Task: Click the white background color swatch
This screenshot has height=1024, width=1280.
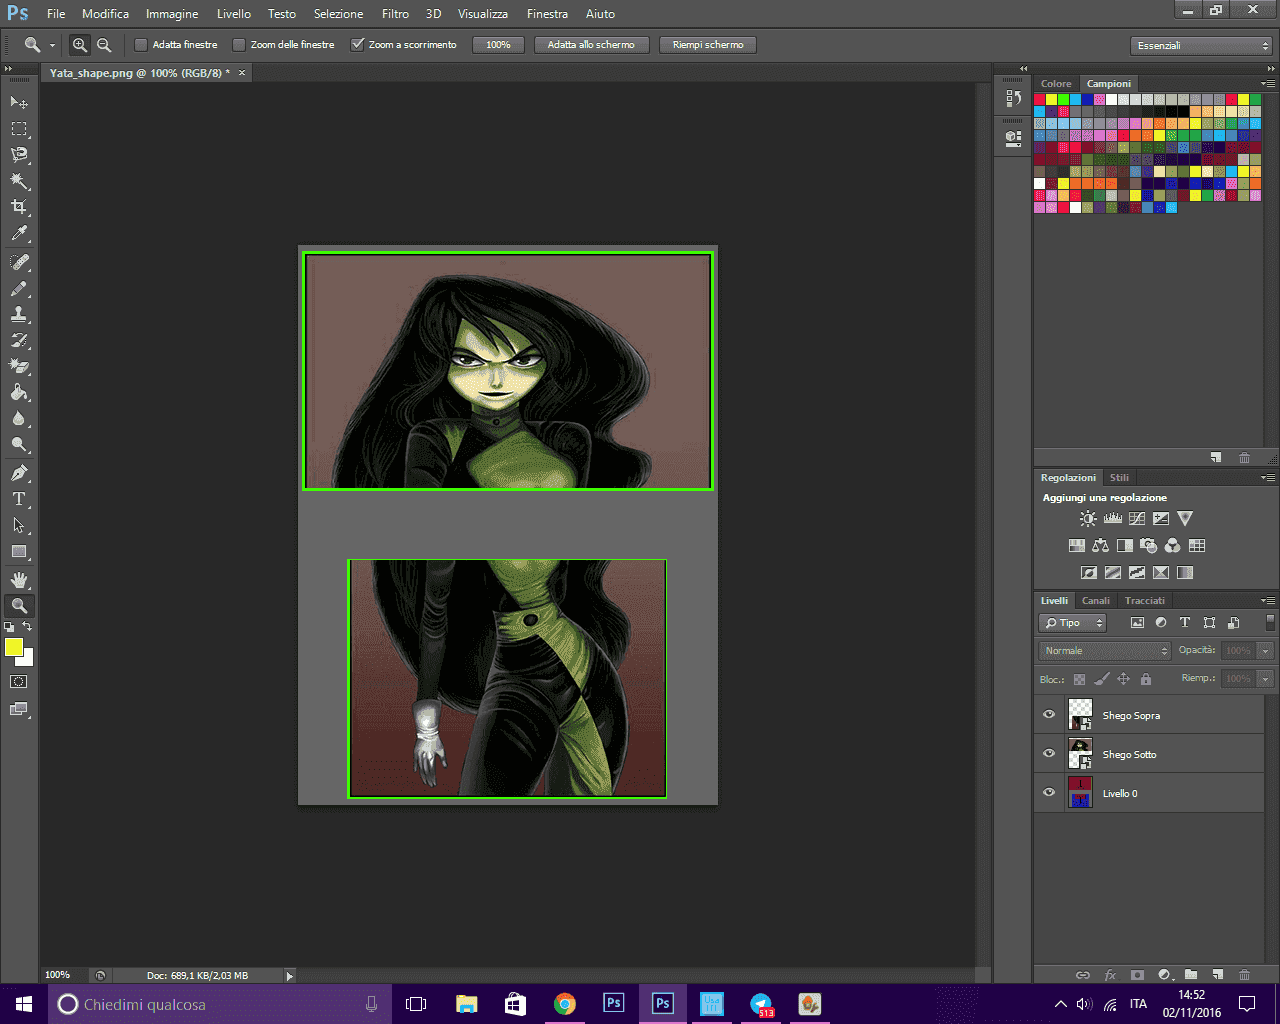Action: coord(27,659)
